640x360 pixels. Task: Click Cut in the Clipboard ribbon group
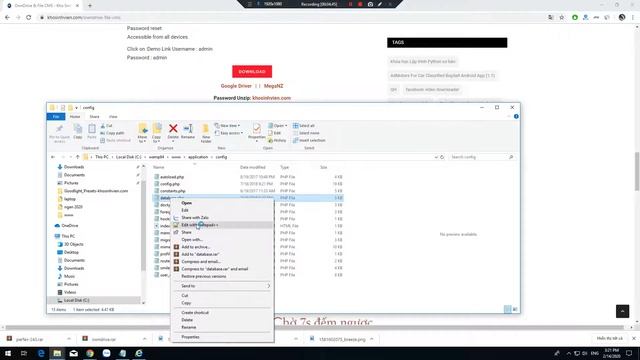pos(107,126)
